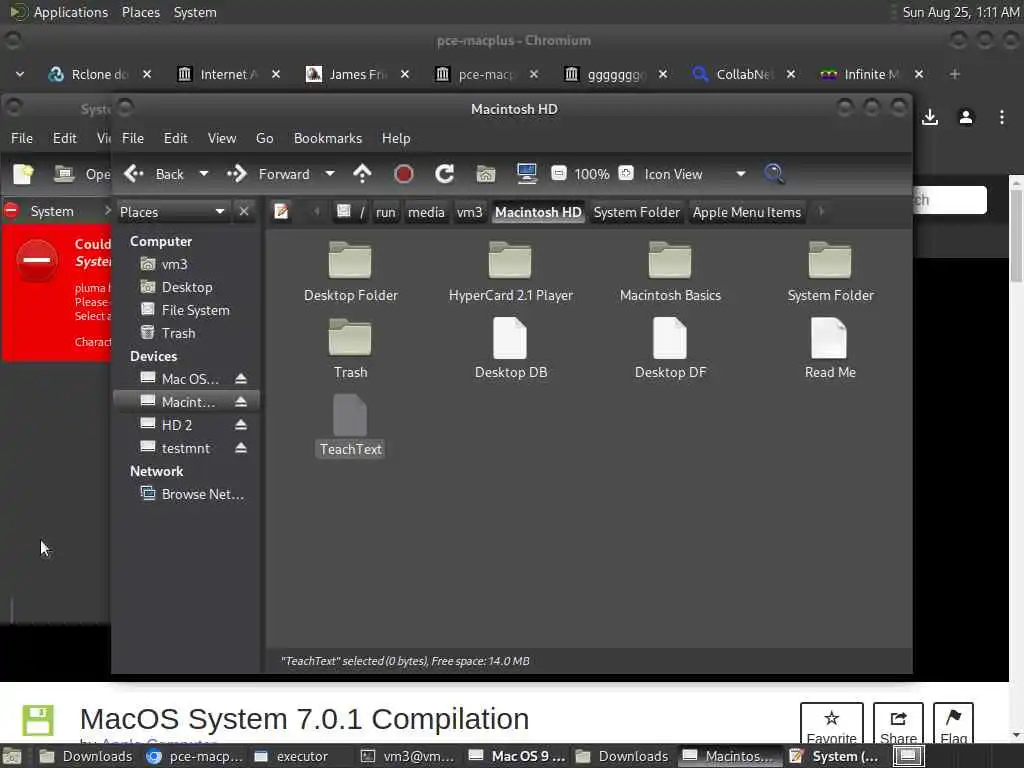Open the View menu

click(x=221, y=138)
